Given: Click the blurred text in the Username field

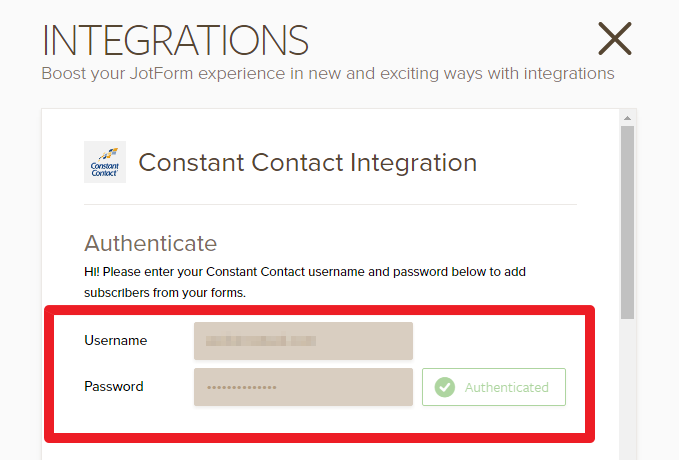Looking at the screenshot, I should (x=260, y=341).
